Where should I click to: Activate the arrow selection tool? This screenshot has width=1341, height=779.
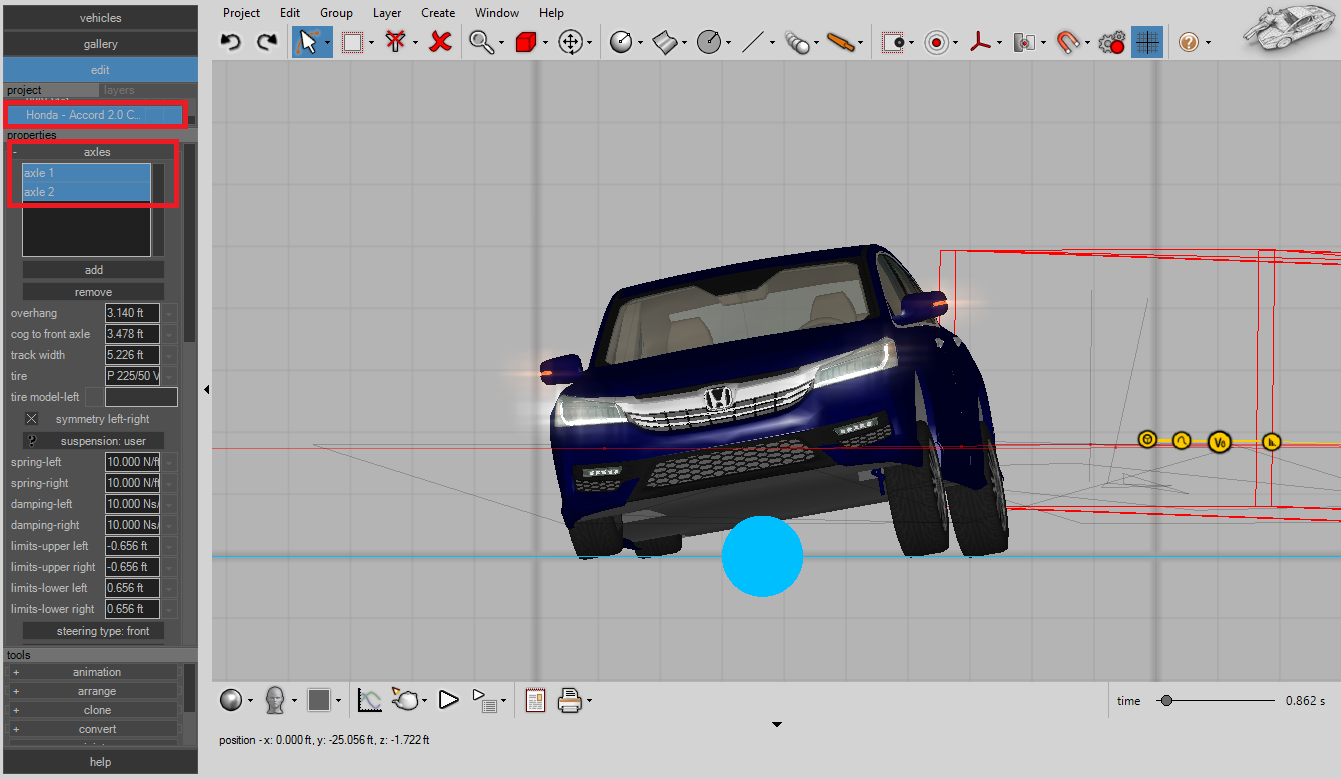[308, 42]
